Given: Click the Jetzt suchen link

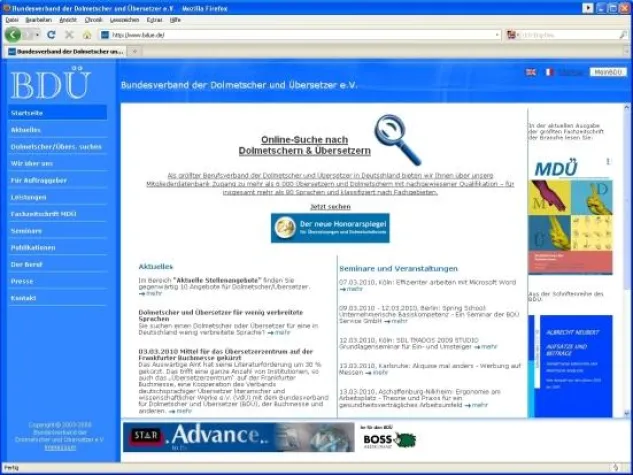Looking at the screenshot, I should (330, 207).
